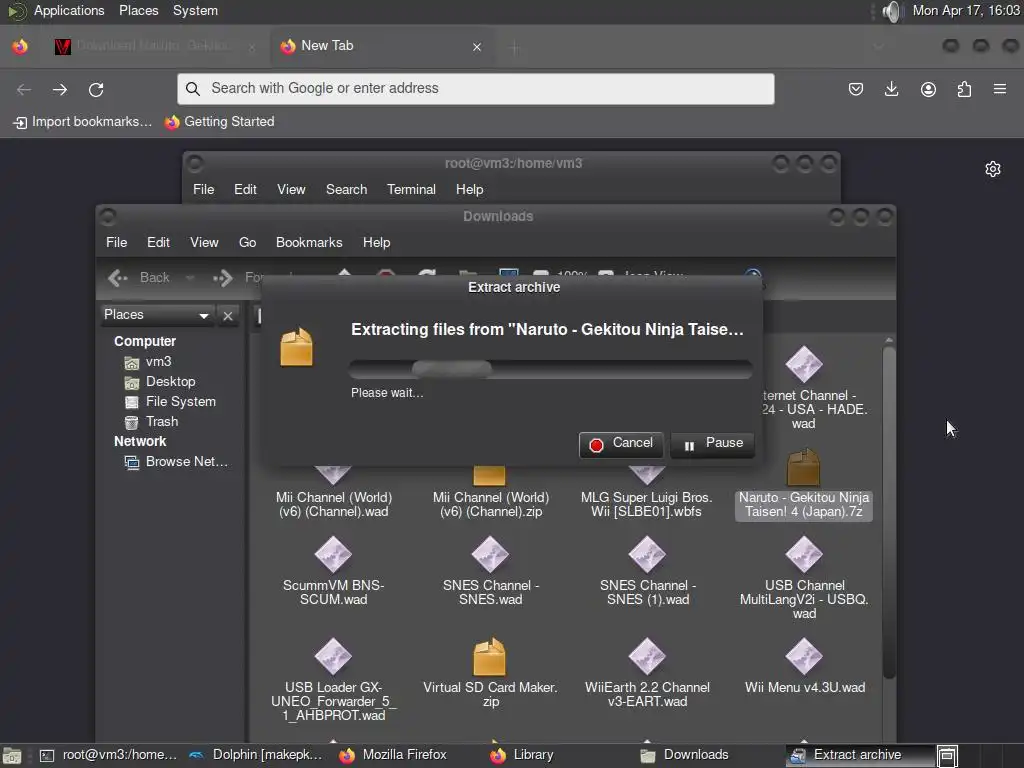Viewport: 1024px width, 768px height.
Task: Select USB Loader GX forwarder wad icon
Action: [x=333, y=656]
